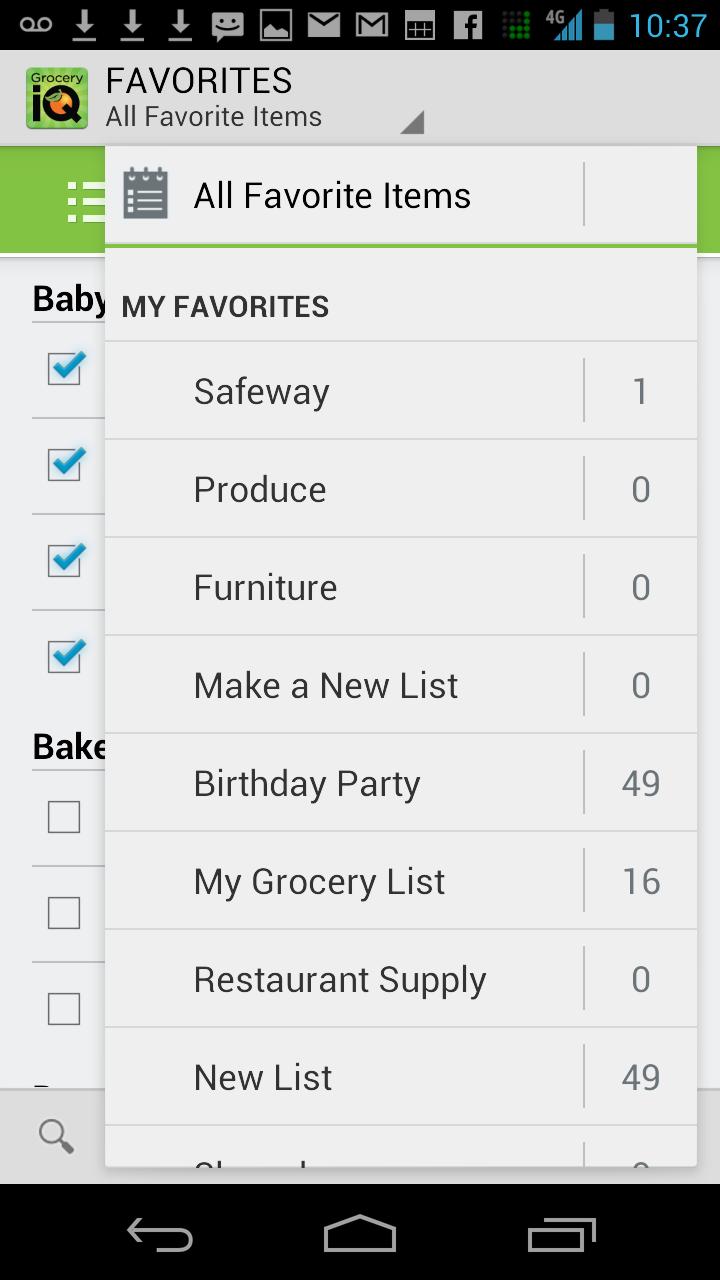Open My Grocery List
The image size is (720, 1280).
(320, 881)
